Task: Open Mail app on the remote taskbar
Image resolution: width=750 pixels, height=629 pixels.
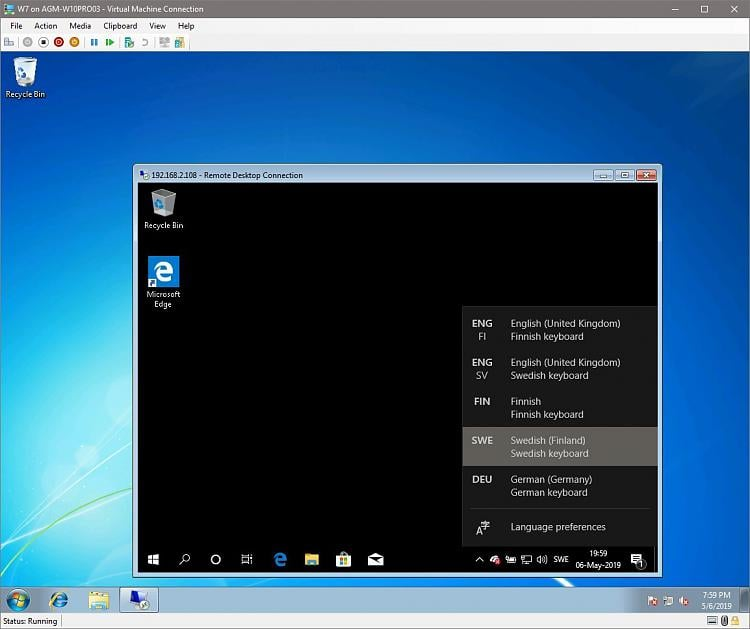Action: point(375,559)
